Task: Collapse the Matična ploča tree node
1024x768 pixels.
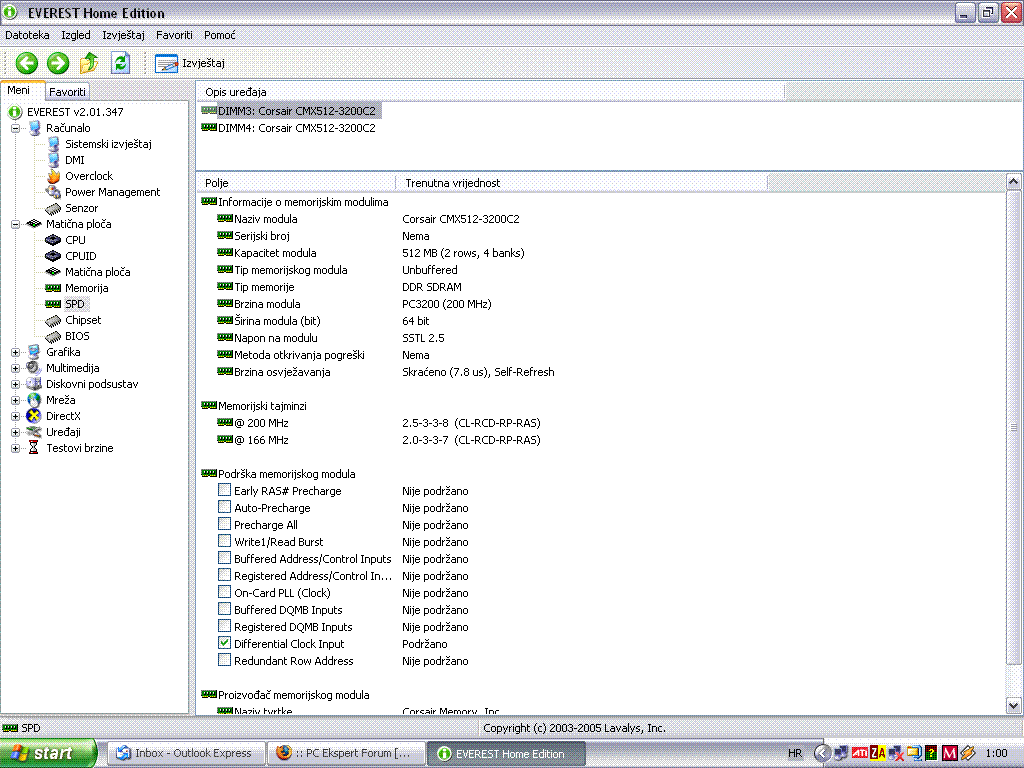Action: click(x=16, y=224)
